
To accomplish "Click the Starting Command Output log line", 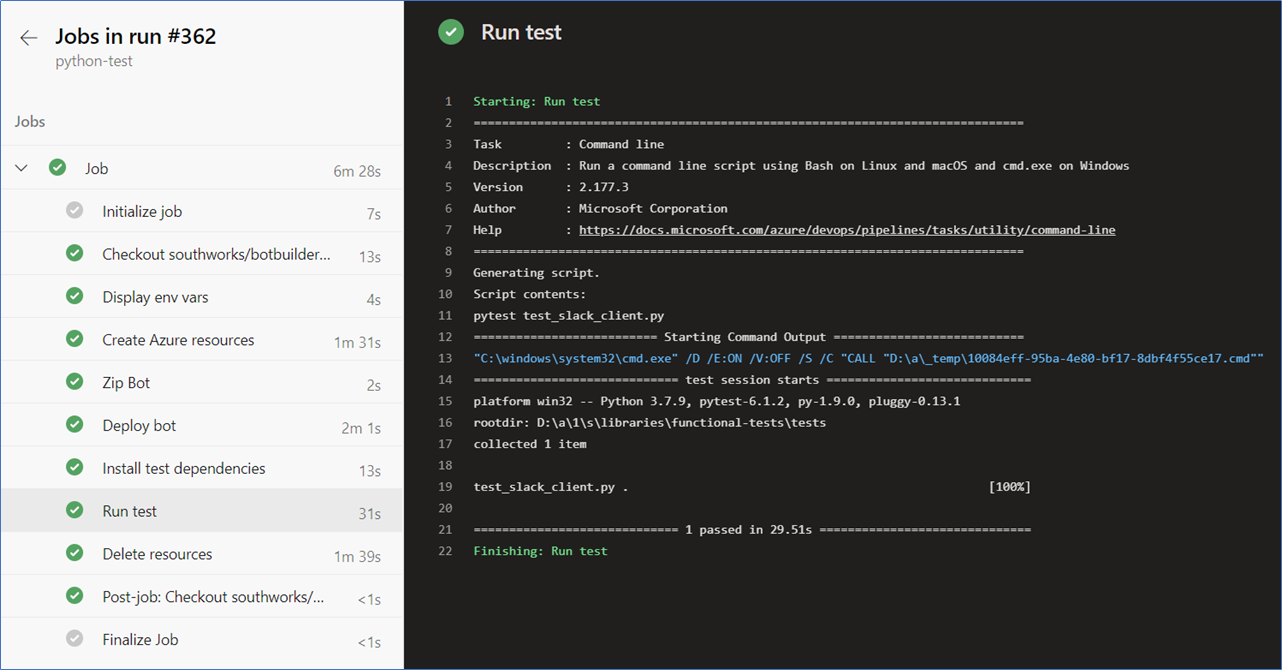I will tap(748, 337).
